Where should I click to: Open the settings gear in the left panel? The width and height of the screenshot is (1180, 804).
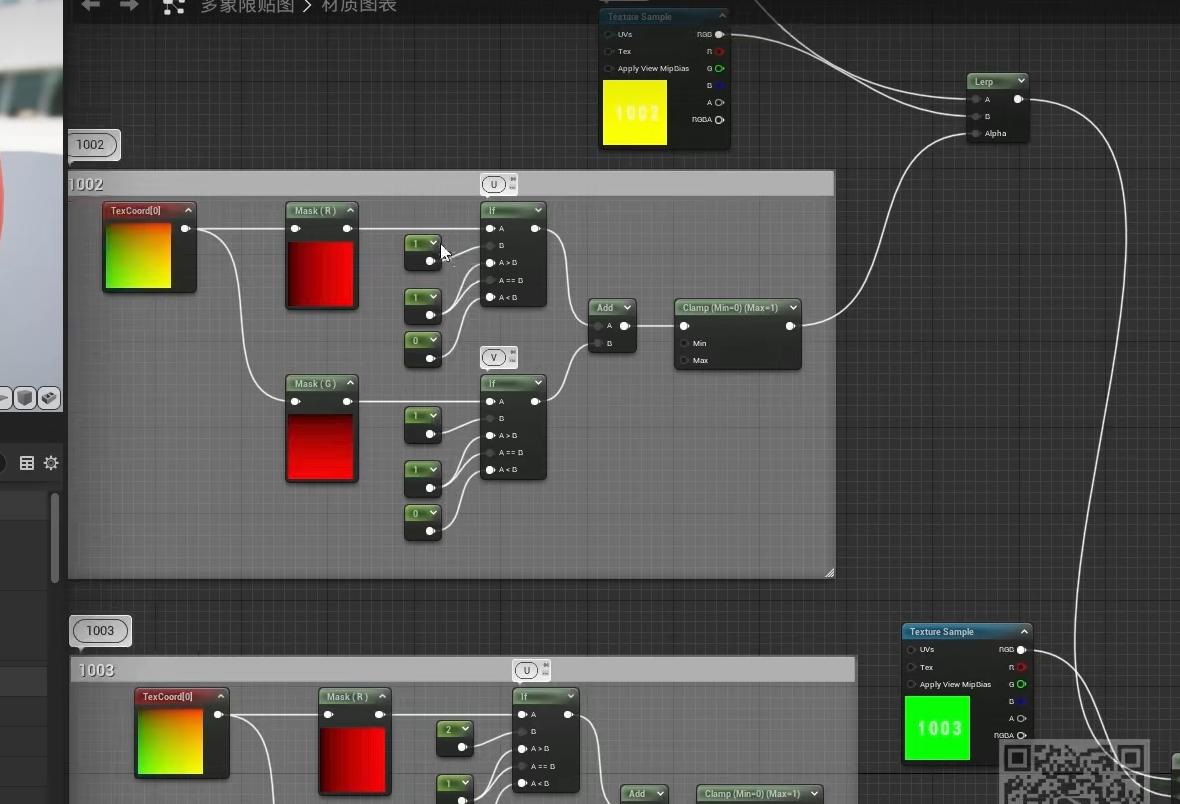click(51, 463)
